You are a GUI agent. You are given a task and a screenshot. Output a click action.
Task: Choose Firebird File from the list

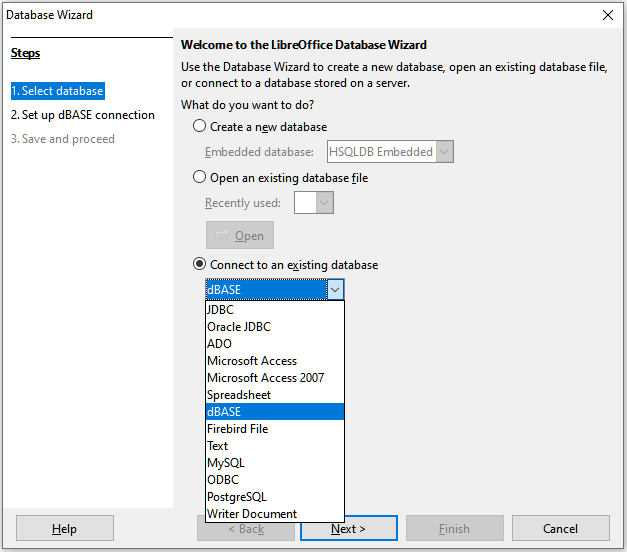tap(275, 429)
